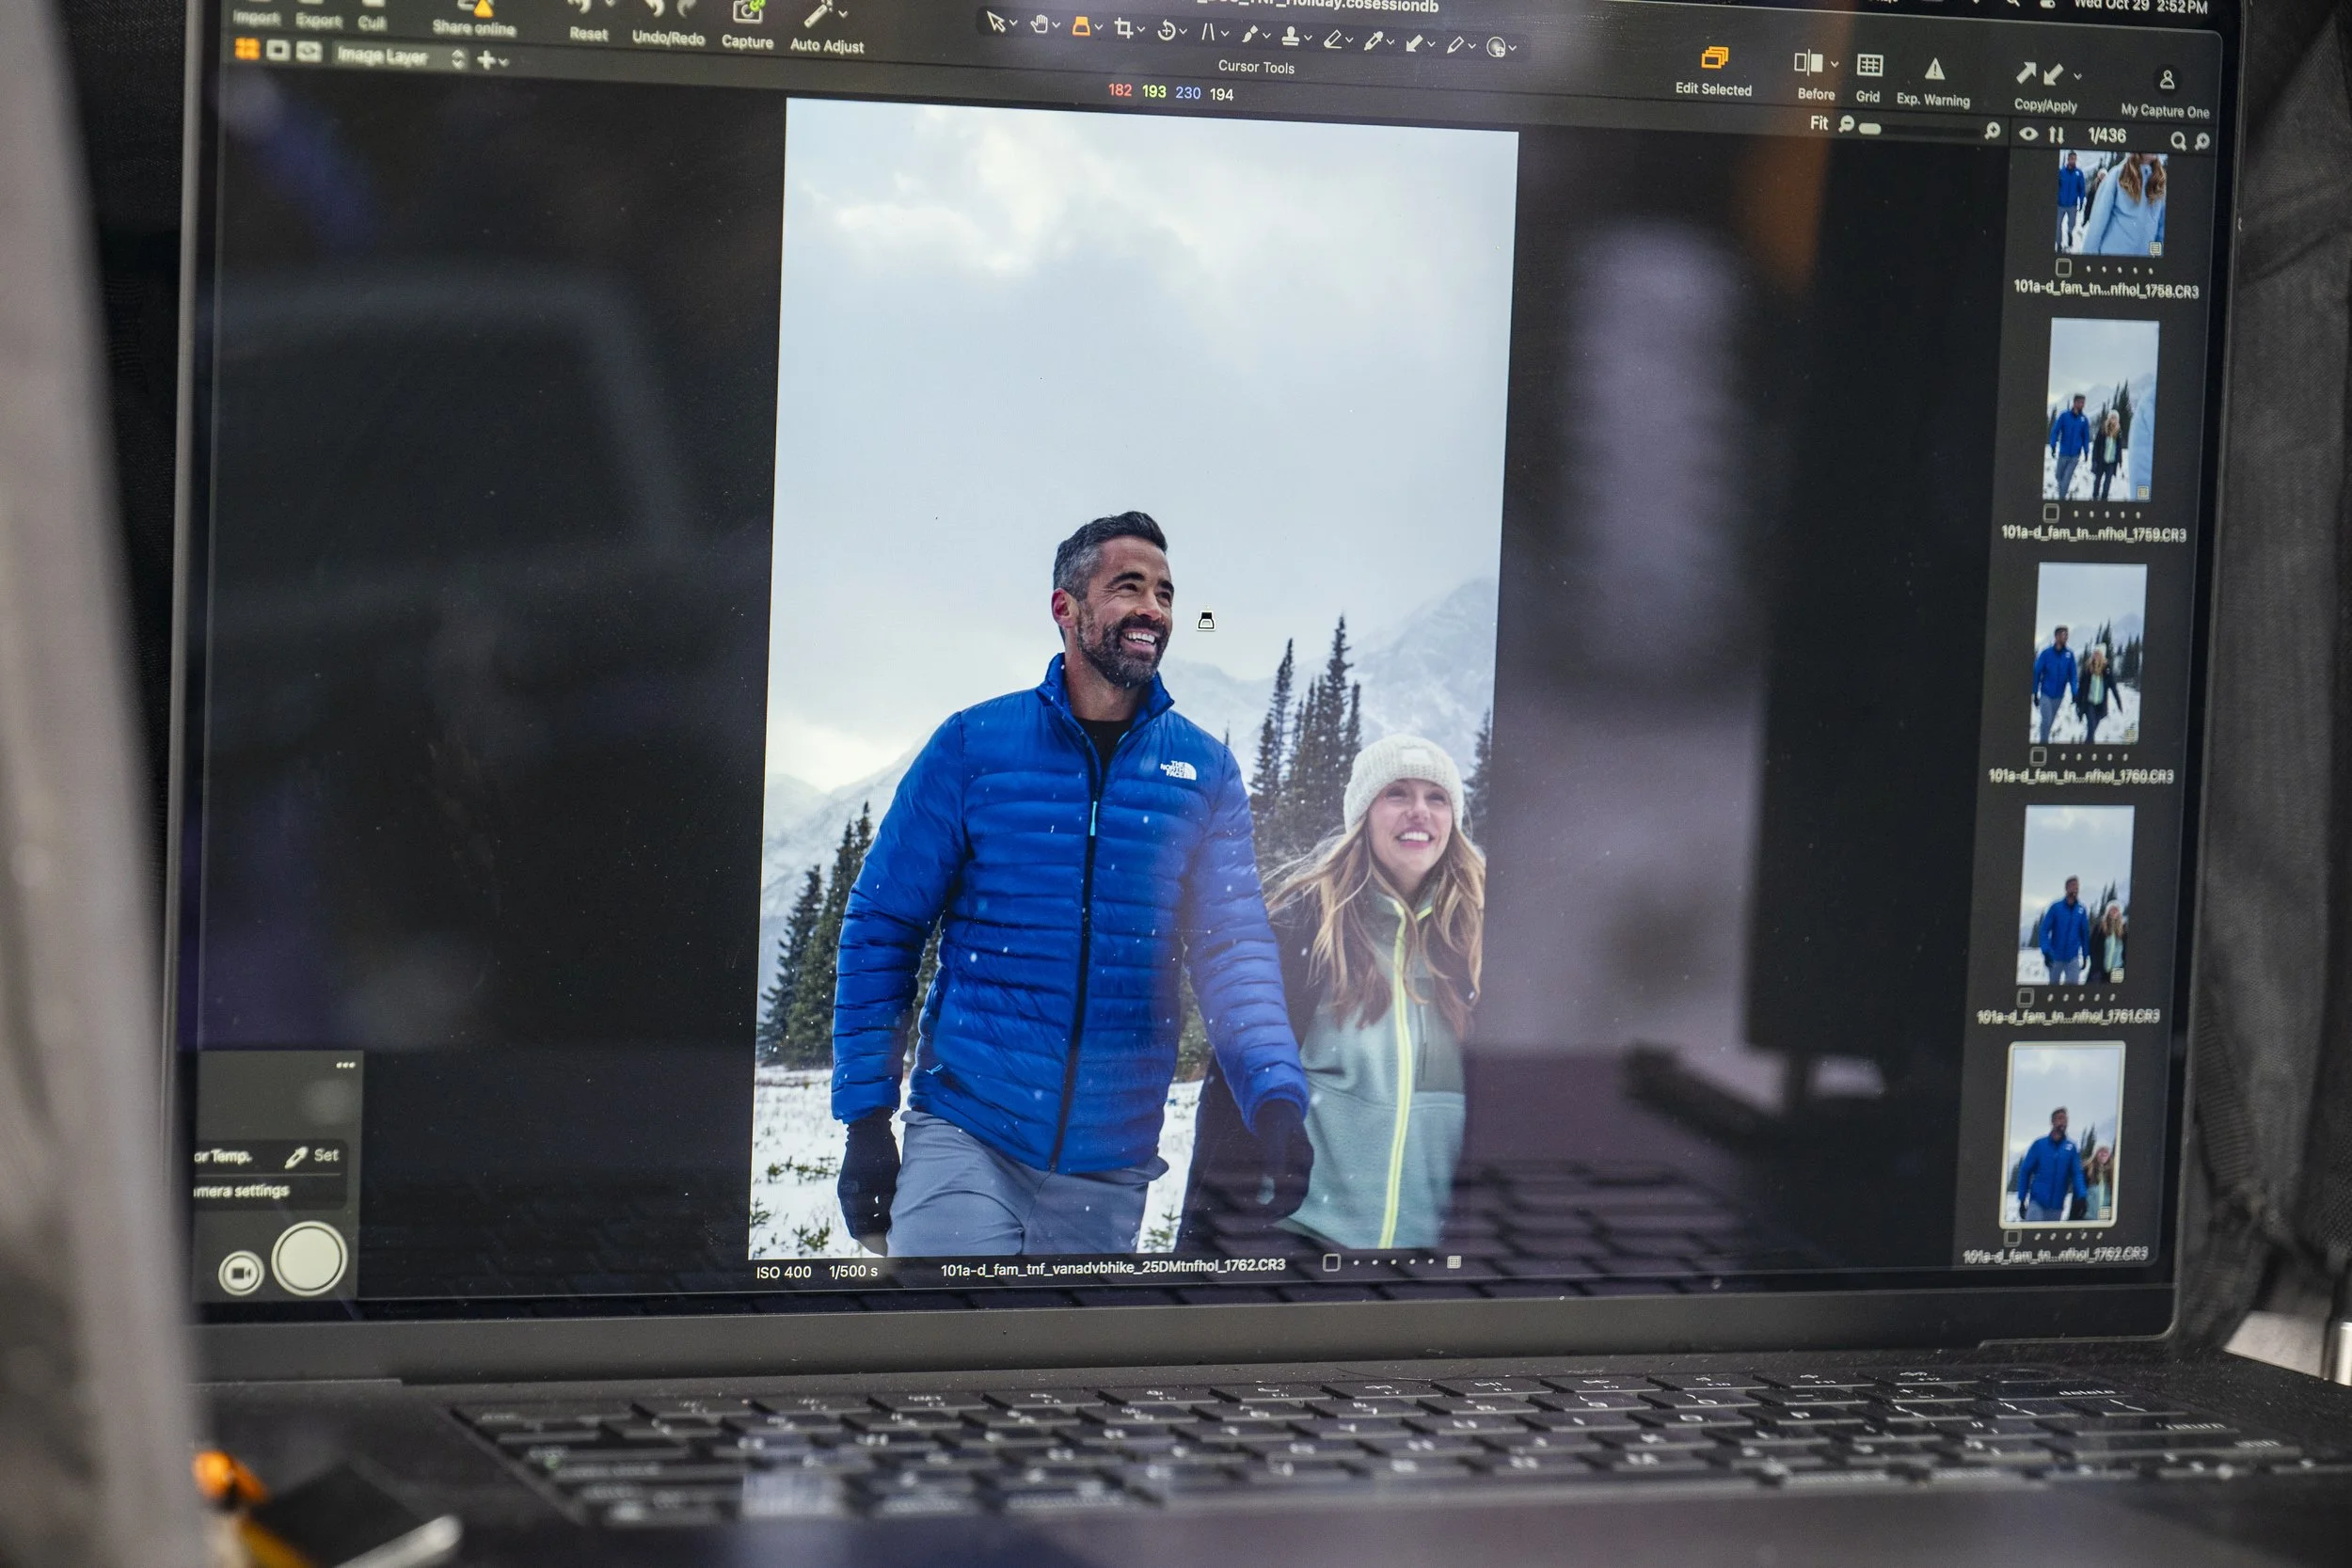Toggle the Exp. Warning indicator
This screenshot has height=1568, width=2352.
pyautogui.click(x=1934, y=69)
